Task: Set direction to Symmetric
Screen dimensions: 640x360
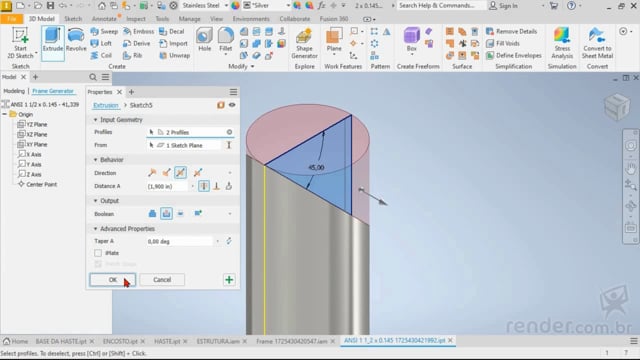Action: pos(180,173)
